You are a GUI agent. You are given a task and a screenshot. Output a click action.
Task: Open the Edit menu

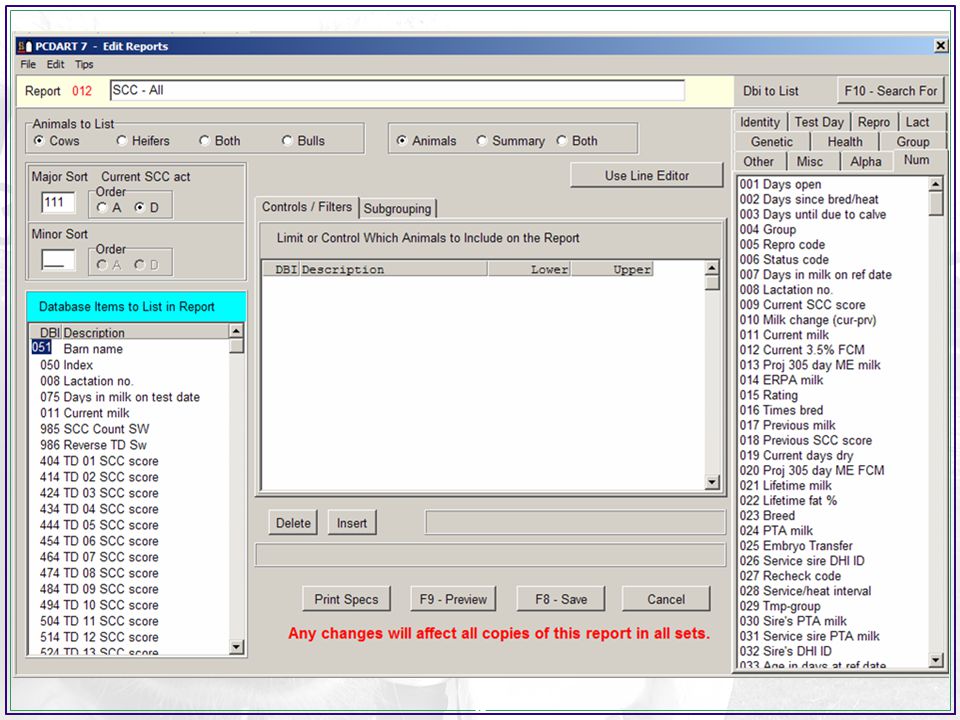55,64
